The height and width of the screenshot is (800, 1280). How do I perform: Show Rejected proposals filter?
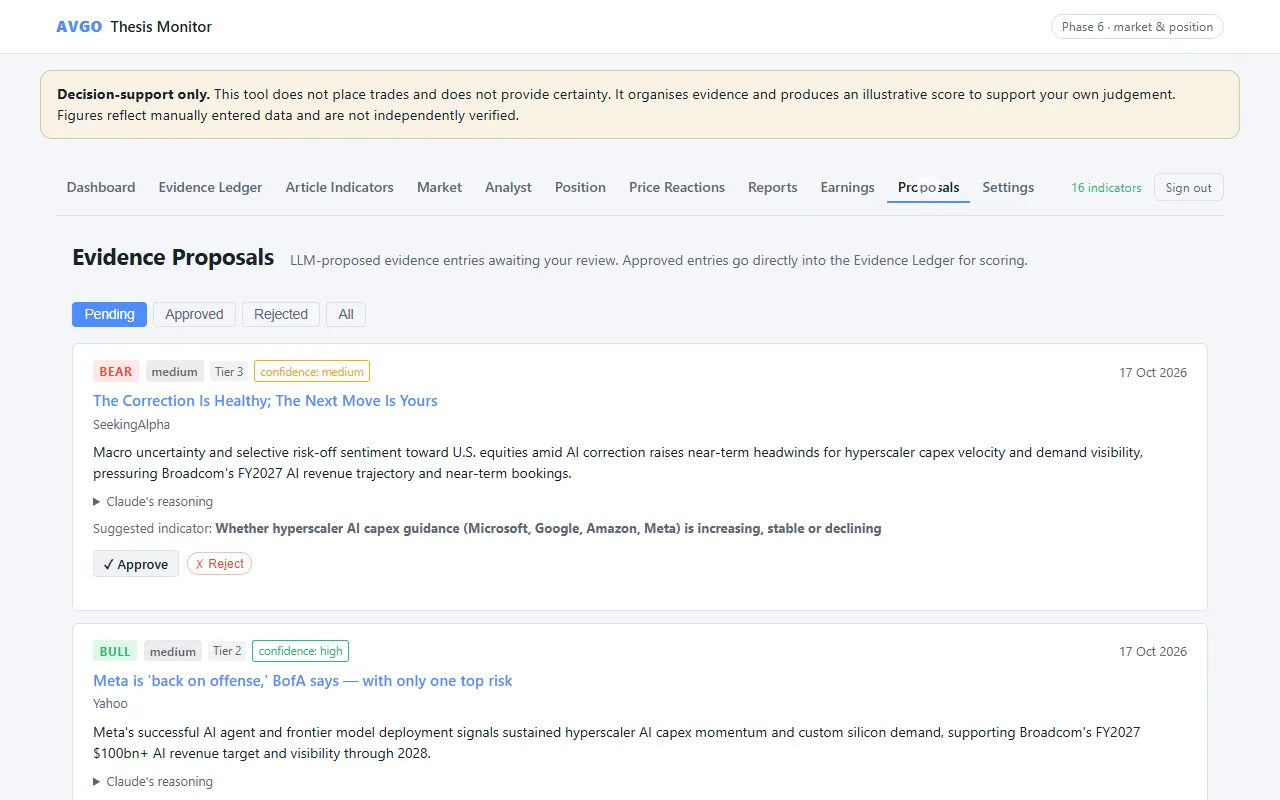tap(281, 314)
